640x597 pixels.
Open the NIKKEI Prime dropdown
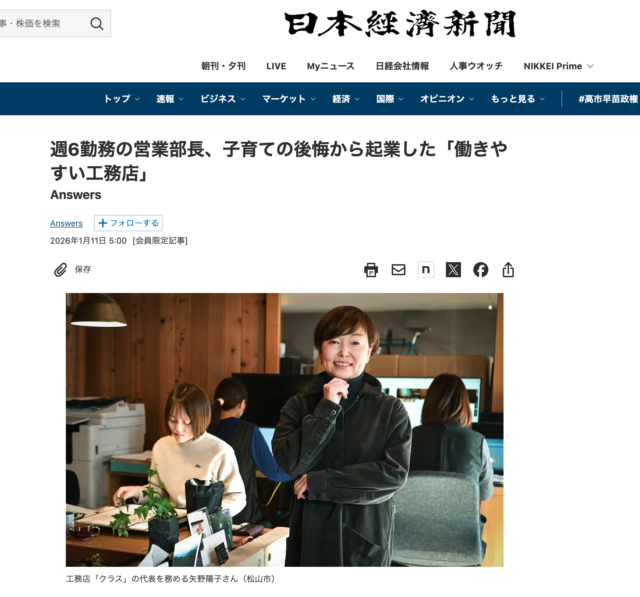pyautogui.click(x=558, y=66)
